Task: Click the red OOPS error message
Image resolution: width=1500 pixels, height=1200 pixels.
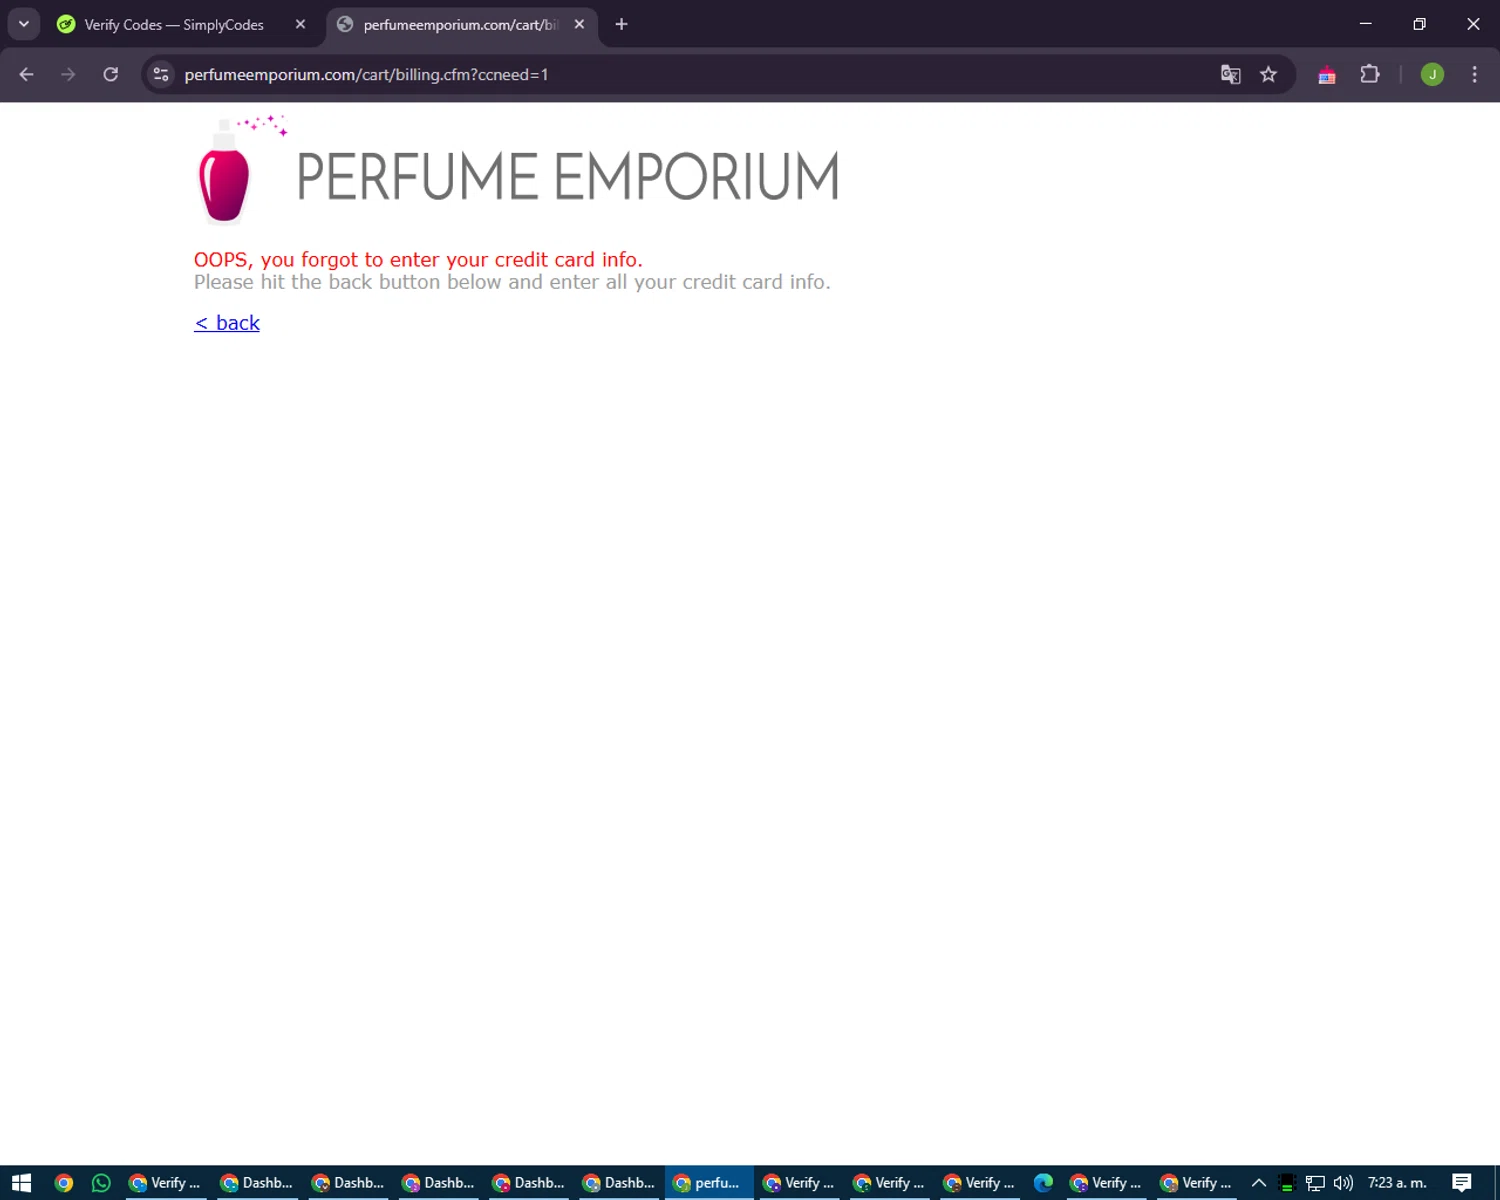Action: point(418,260)
